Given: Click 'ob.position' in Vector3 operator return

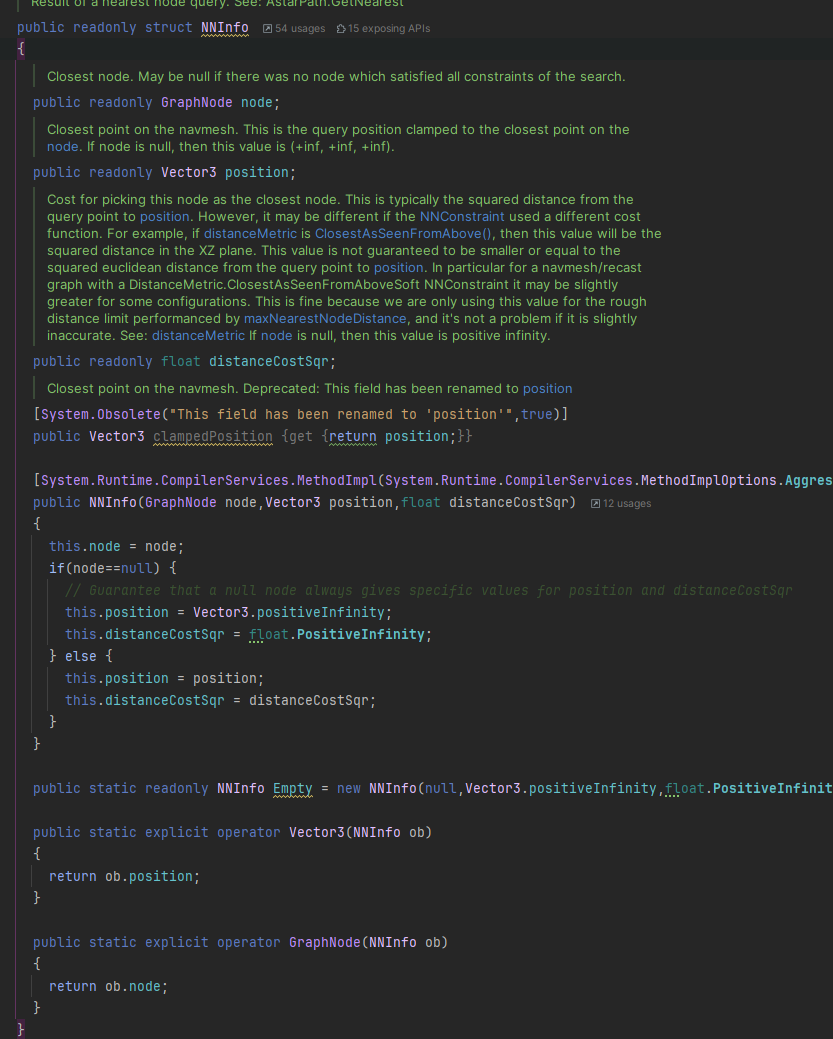Looking at the screenshot, I should 152,876.
